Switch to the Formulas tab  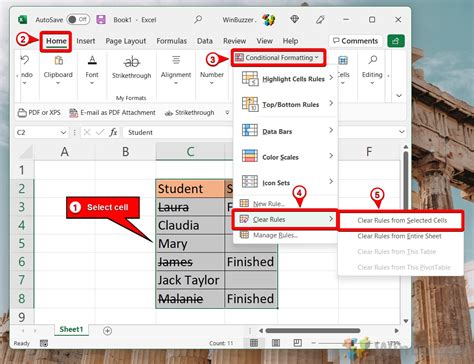pyautogui.click(x=171, y=41)
